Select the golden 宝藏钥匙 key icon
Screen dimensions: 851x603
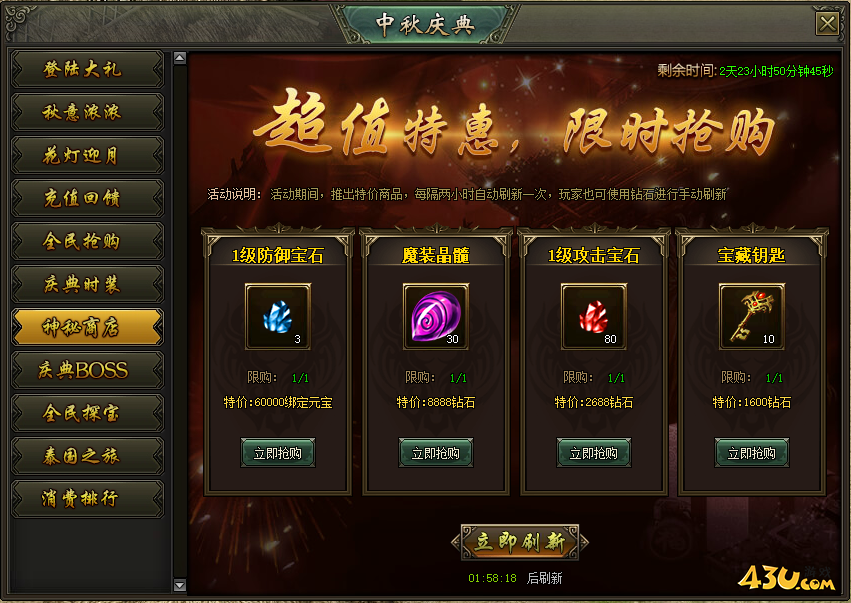[752, 316]
